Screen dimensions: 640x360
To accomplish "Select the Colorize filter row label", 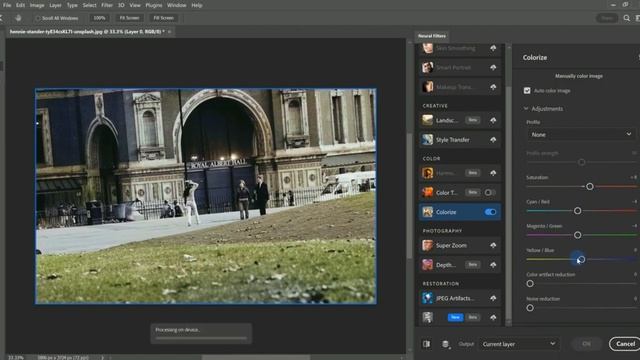I will [446, 212].
